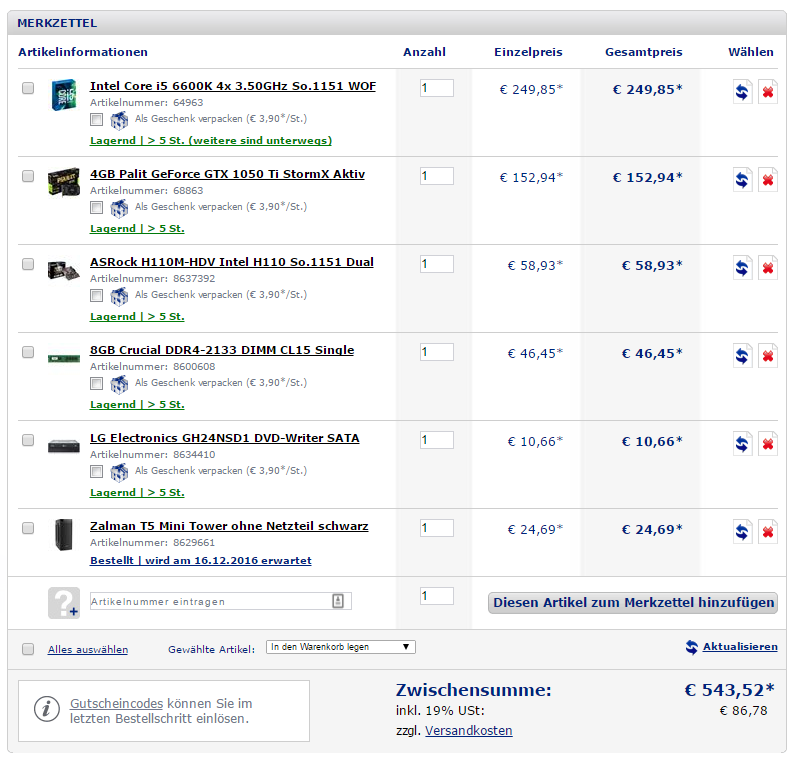The width and height of the screenshot is (794, 763).
Task: Open the Crucial RAM module thumbnail
Action: [x=64, y=358]
